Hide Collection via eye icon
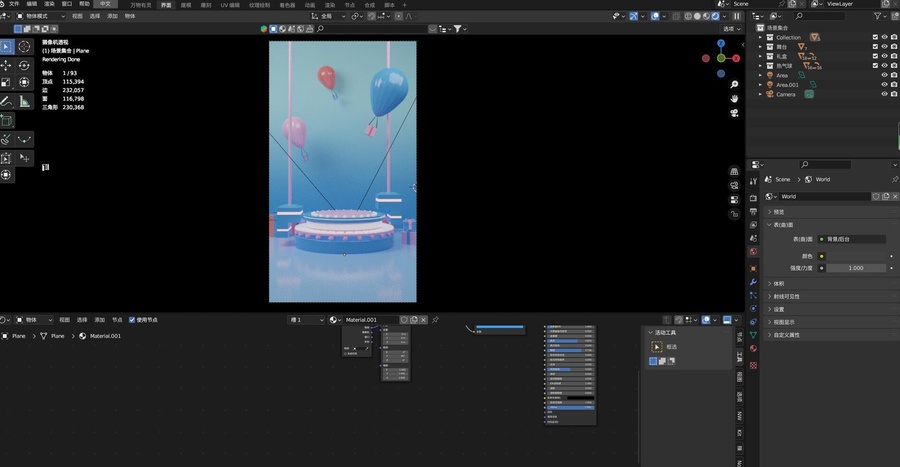The width and height of the screenshot is (900, 467). click(x=885, y=37)
